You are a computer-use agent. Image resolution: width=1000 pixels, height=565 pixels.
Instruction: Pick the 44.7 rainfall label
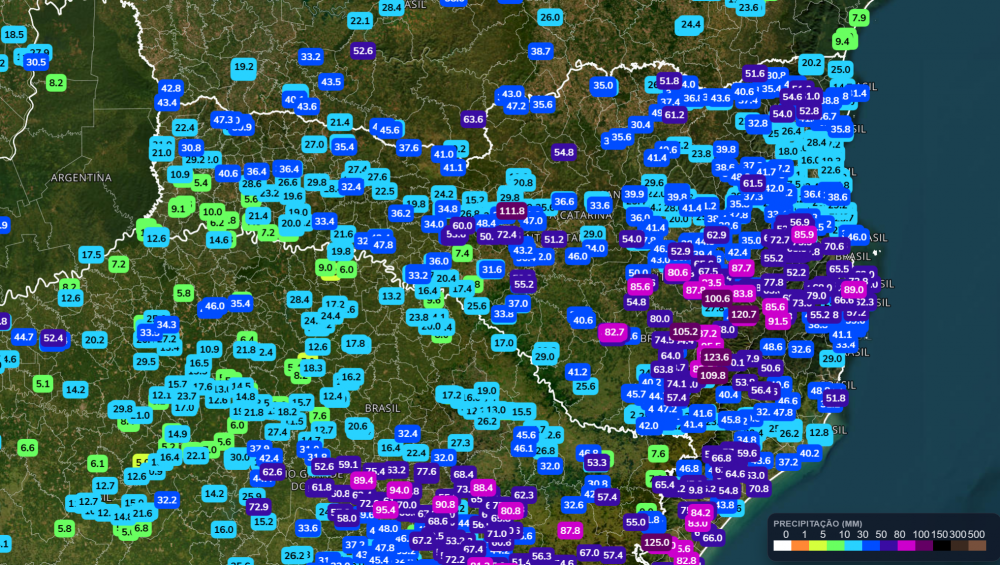24,337
